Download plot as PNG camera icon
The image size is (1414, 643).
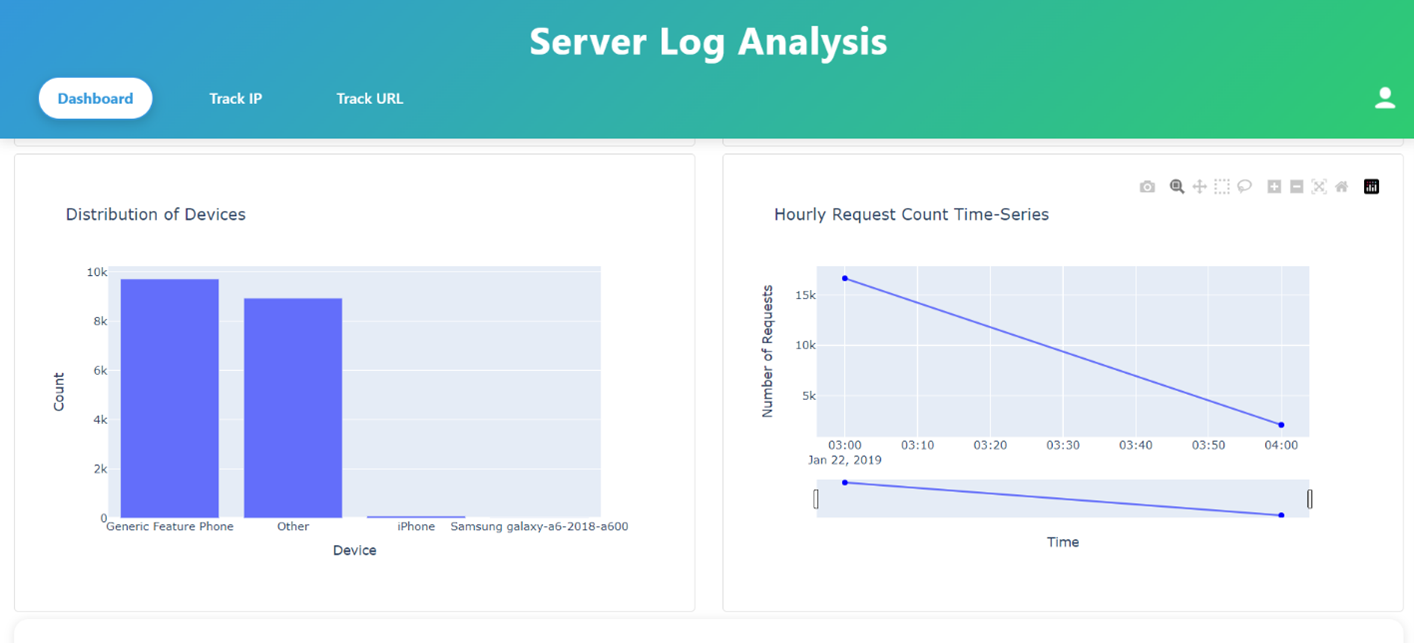1147,187
